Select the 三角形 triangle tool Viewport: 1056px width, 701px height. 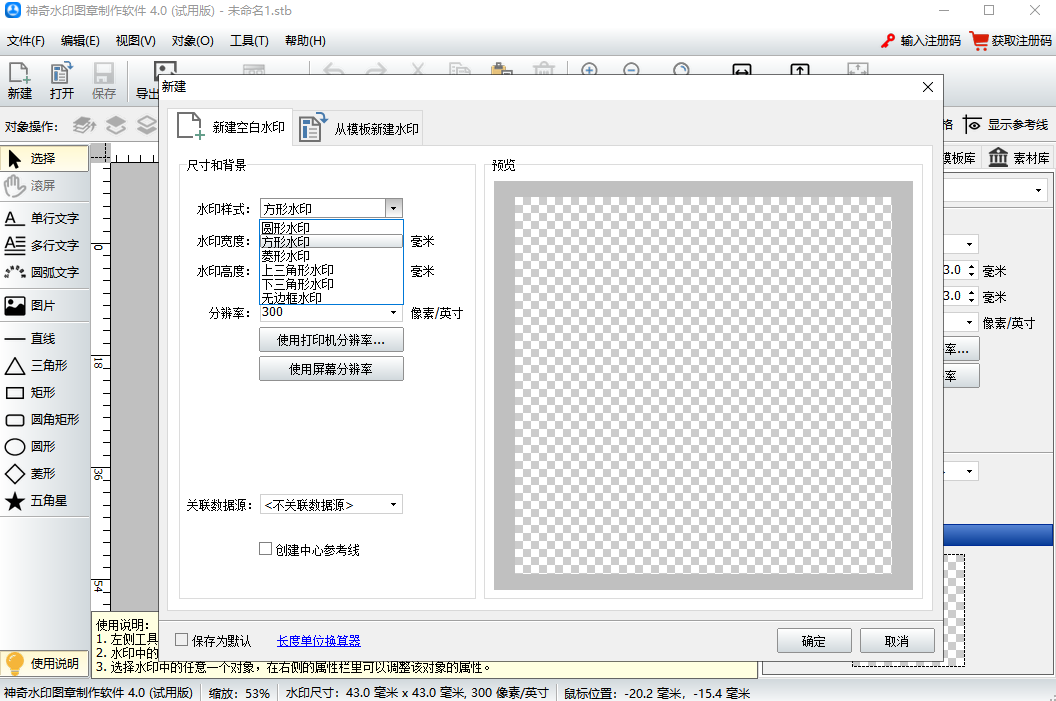pyautogui.click(x=44, y=365)
